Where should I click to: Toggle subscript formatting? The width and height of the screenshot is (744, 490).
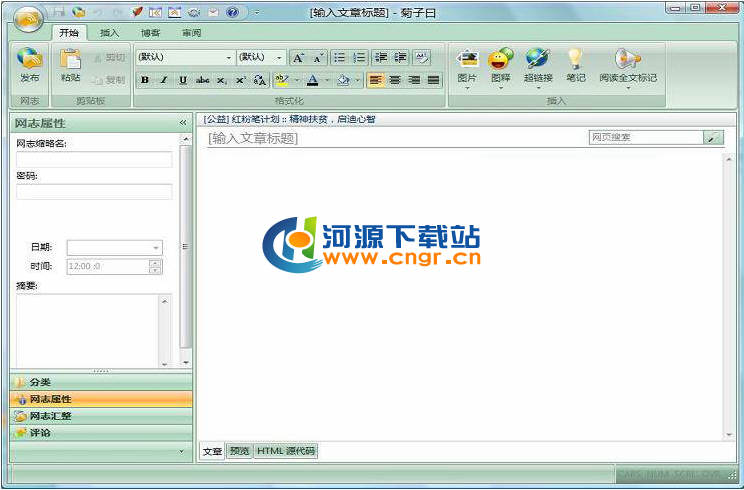tap(222, 80)
